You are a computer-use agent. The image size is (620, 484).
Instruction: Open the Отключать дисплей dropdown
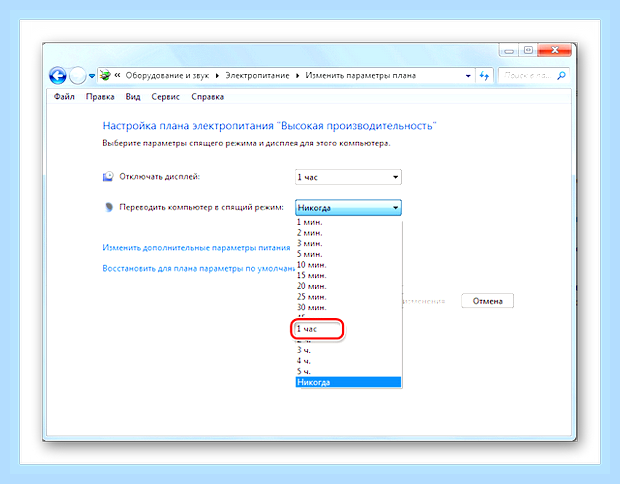click(348, 177)
